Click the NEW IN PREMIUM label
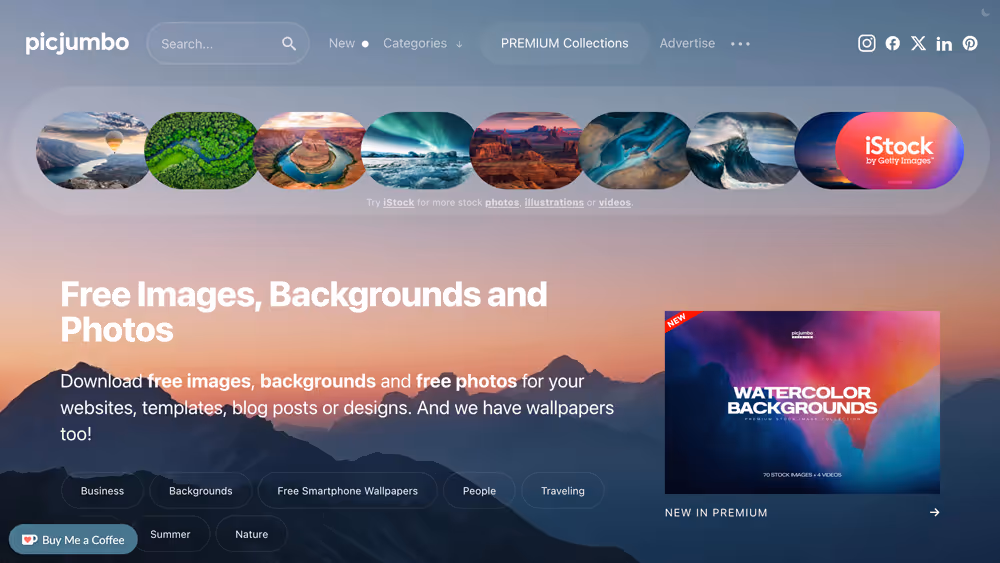This screenshot has height=563, width=1000. pyautogui.click(x=716, y=513)
